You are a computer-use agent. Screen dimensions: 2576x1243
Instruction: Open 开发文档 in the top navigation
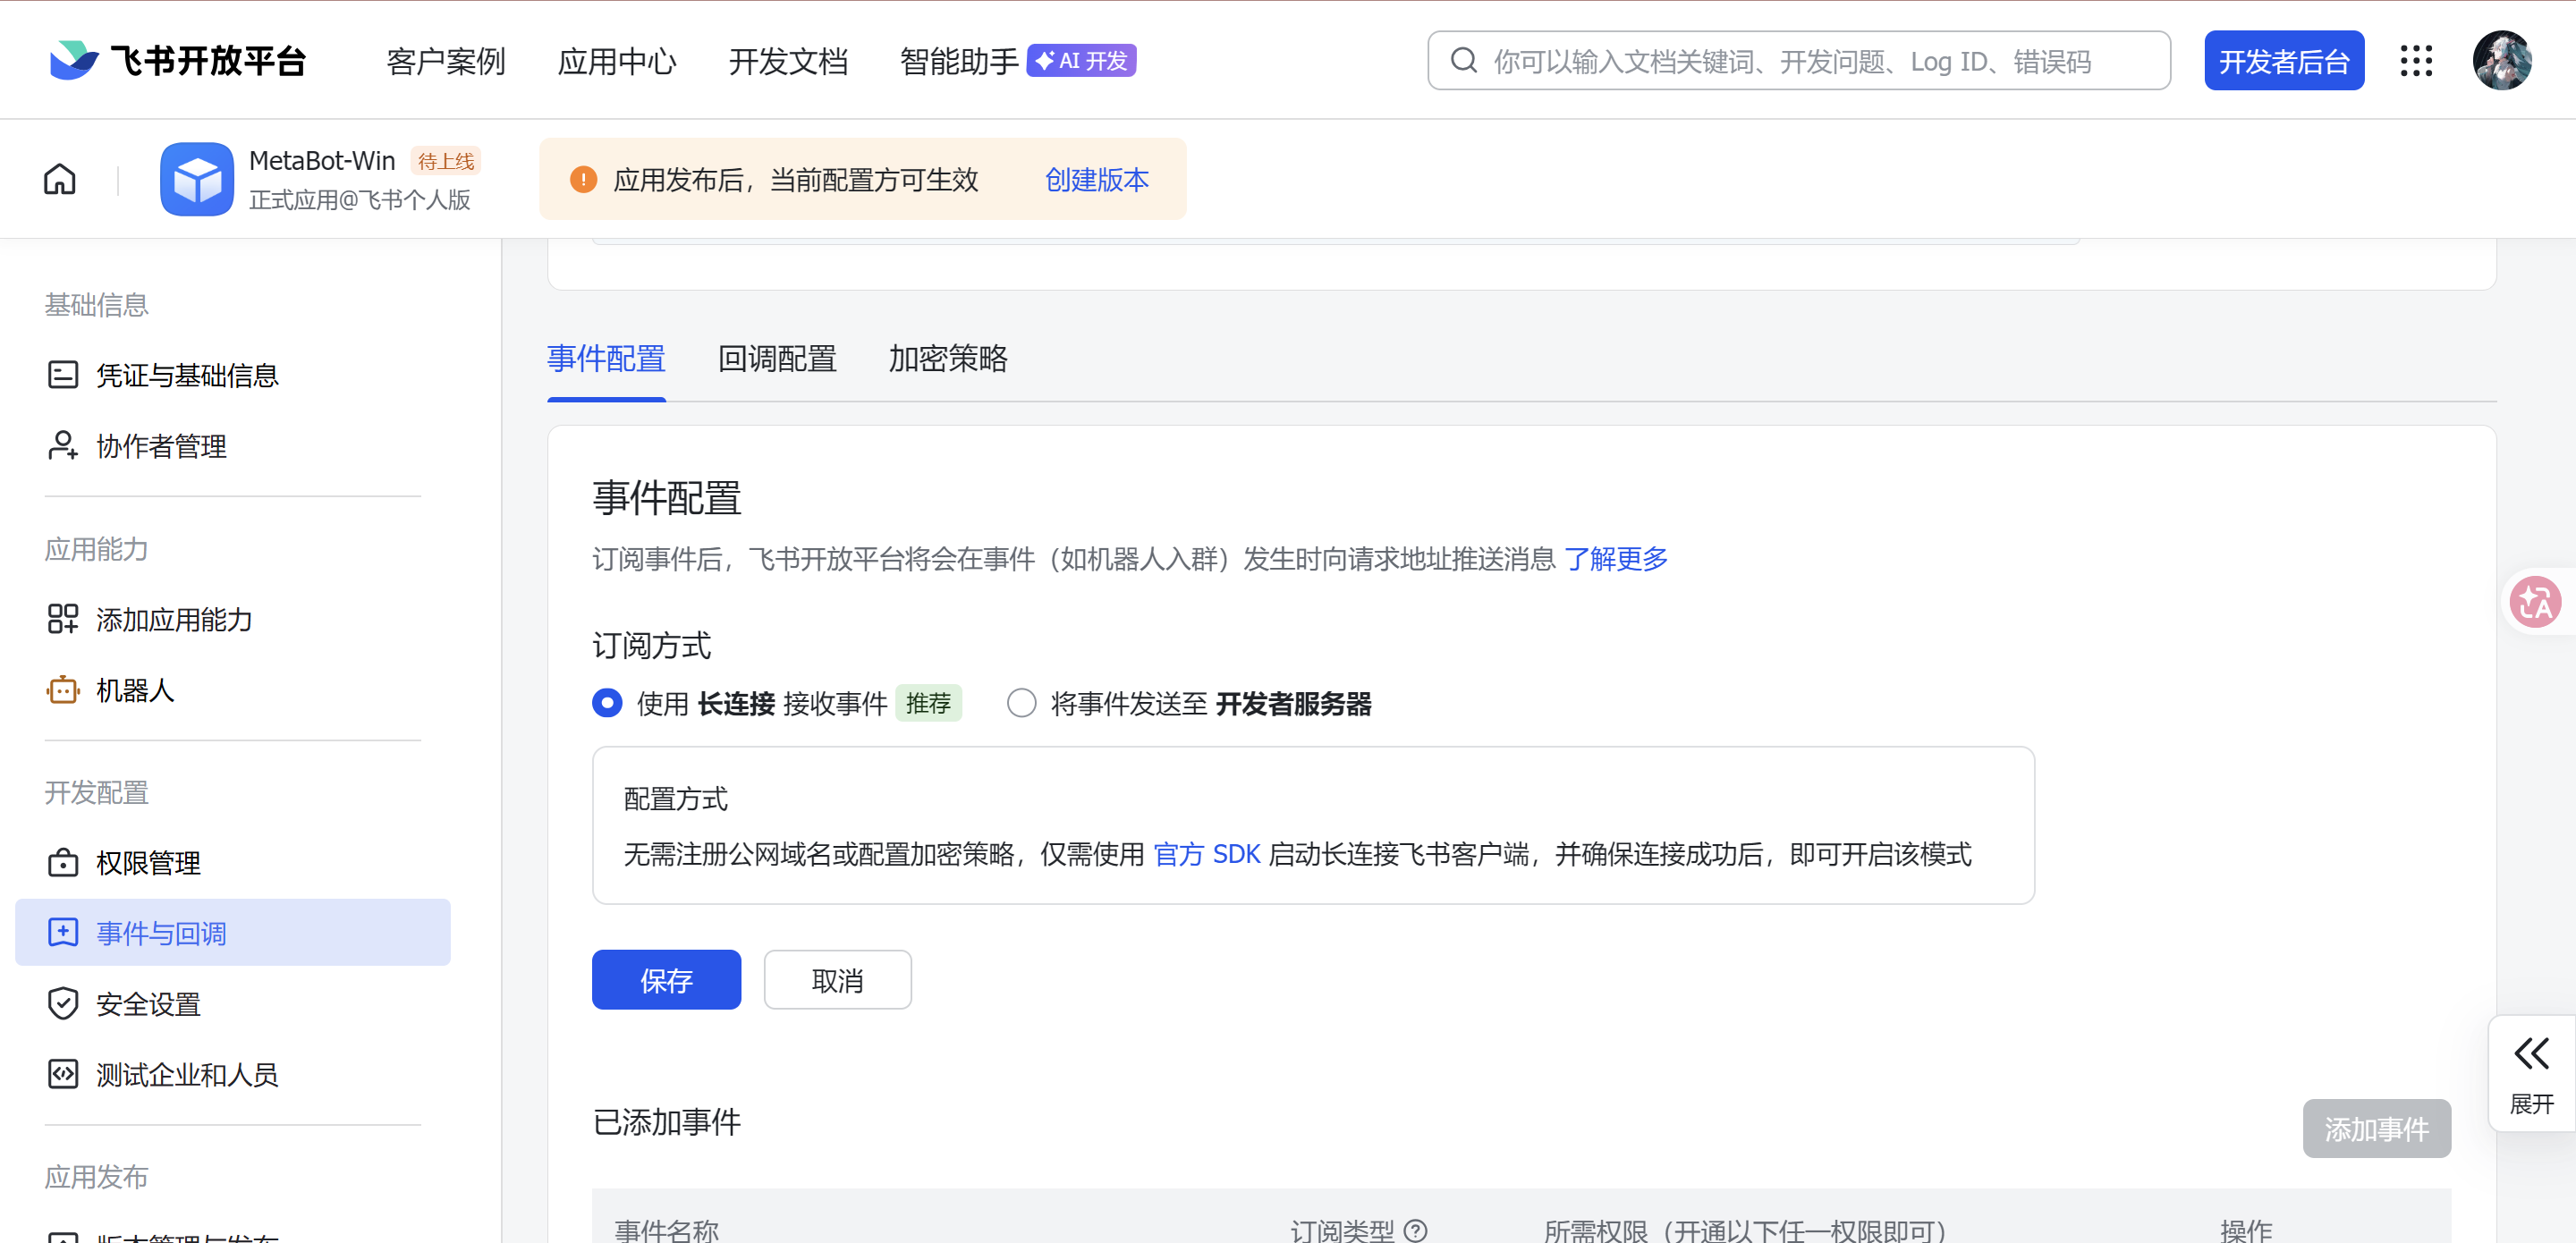coord(788,61)
